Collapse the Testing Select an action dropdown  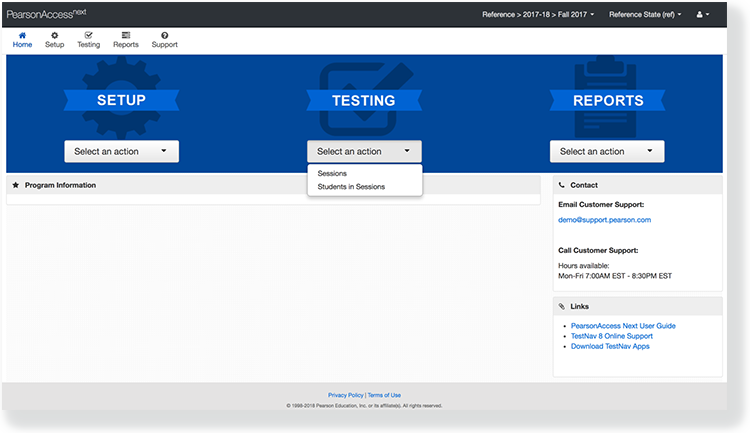click(364, 152)
